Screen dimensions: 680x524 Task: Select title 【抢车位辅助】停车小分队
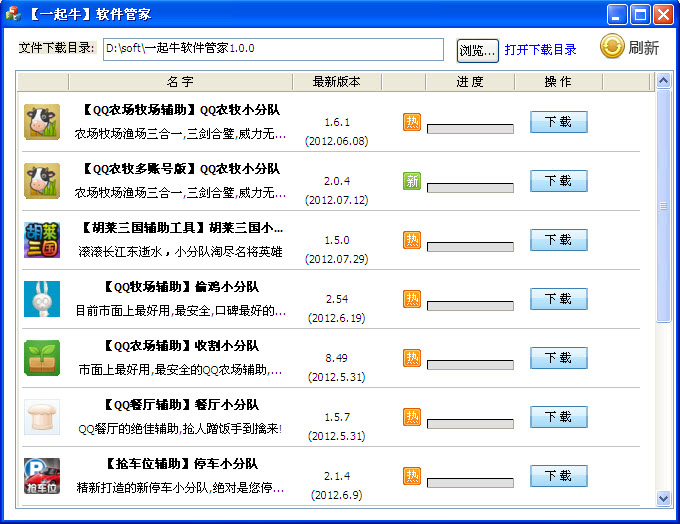[181, 464]
